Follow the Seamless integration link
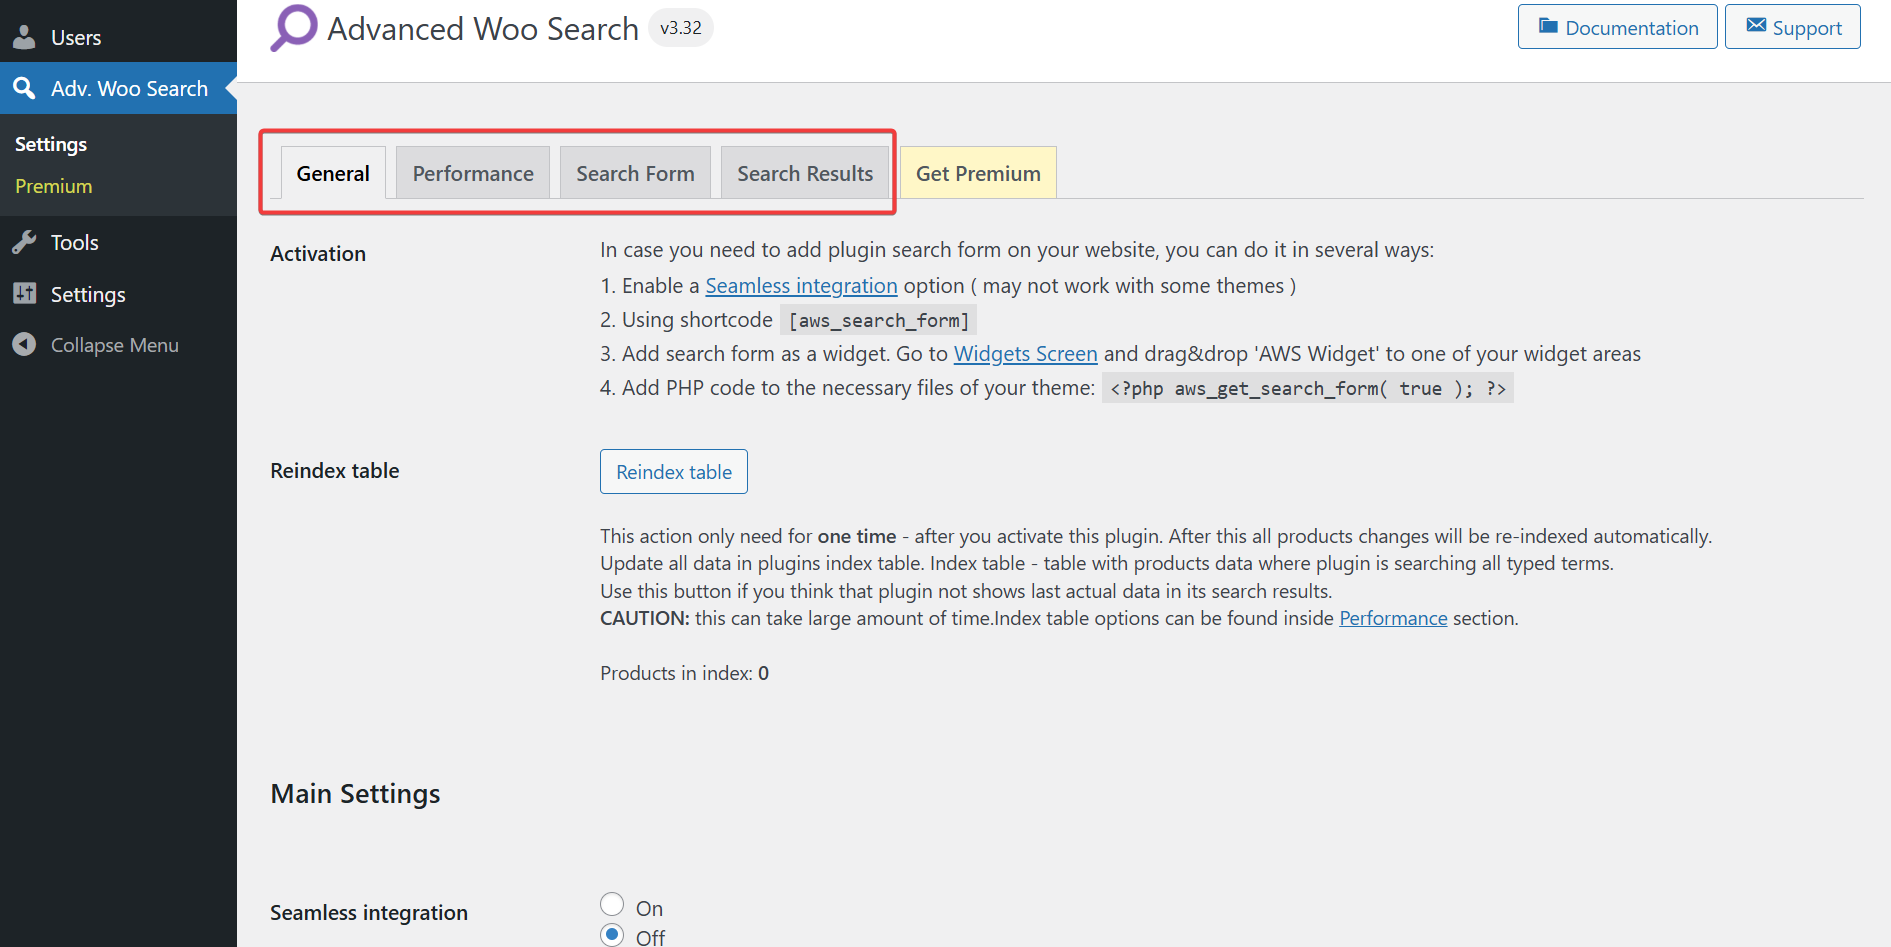 pos(801,286)
